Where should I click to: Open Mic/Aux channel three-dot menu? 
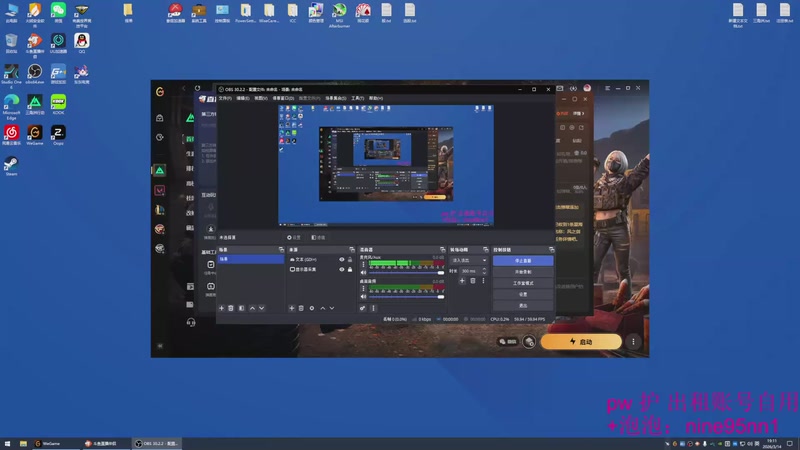tap(363, 264)
